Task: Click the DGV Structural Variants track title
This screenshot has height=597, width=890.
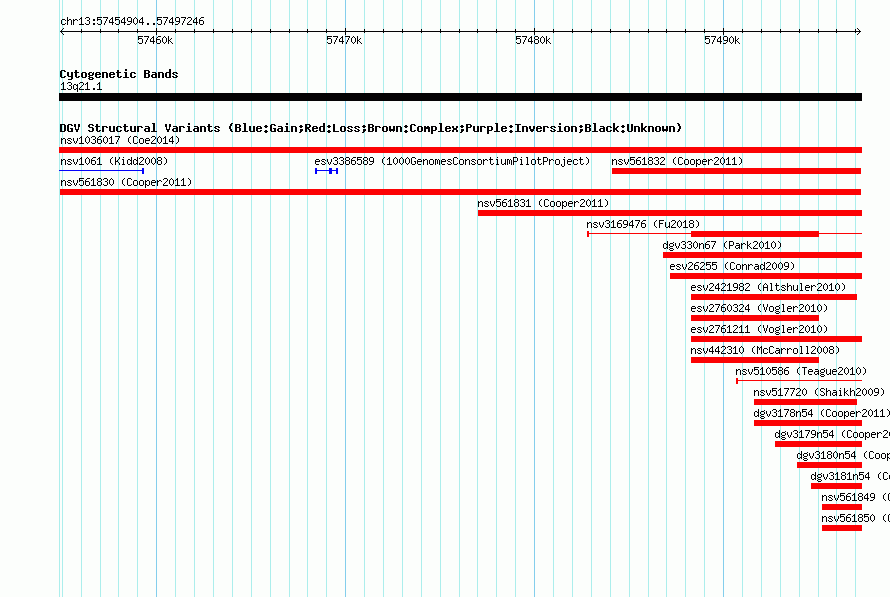Action: [371, 128]
